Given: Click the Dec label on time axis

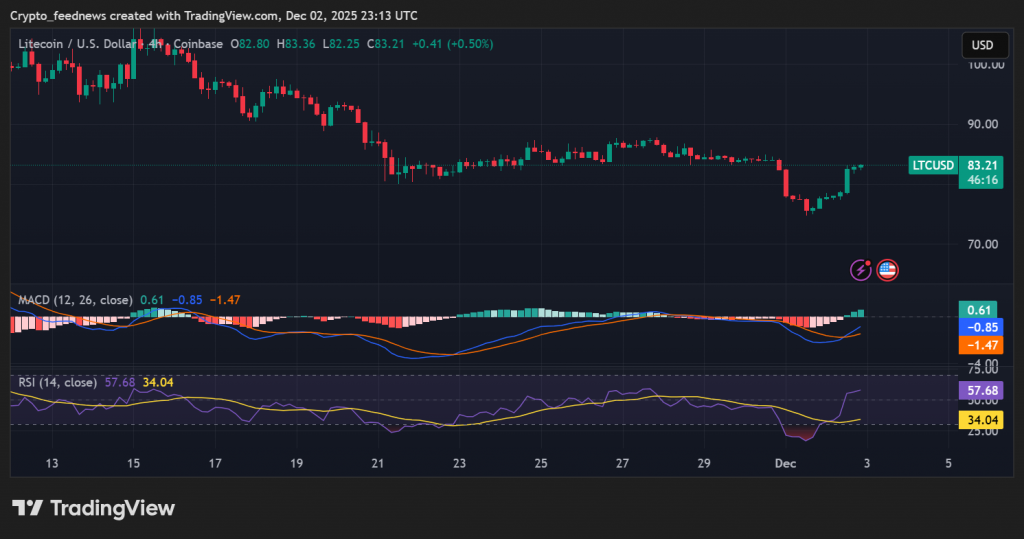Looking at the screenshot, I should tap(785, 463).
